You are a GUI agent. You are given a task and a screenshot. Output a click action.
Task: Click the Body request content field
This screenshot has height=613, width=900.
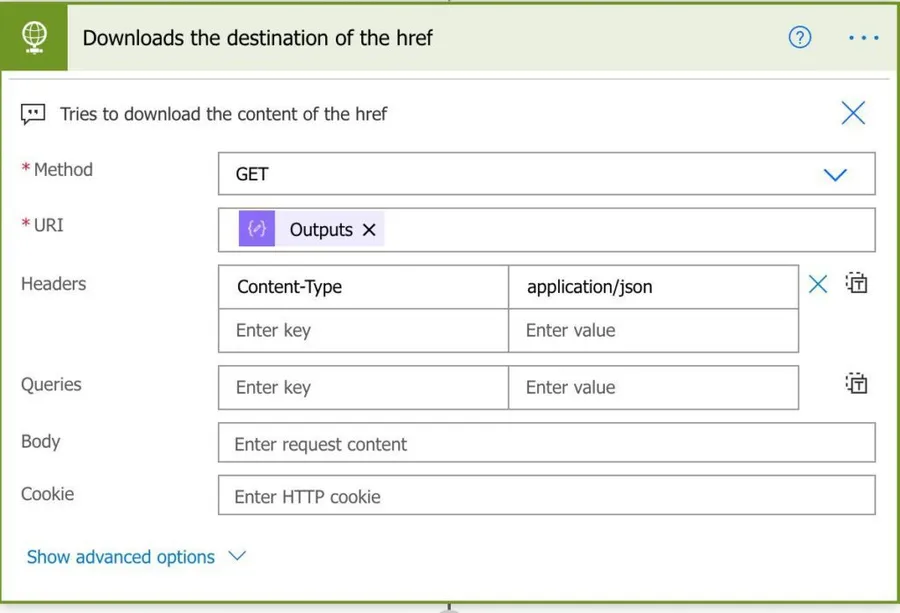point(546,444)
